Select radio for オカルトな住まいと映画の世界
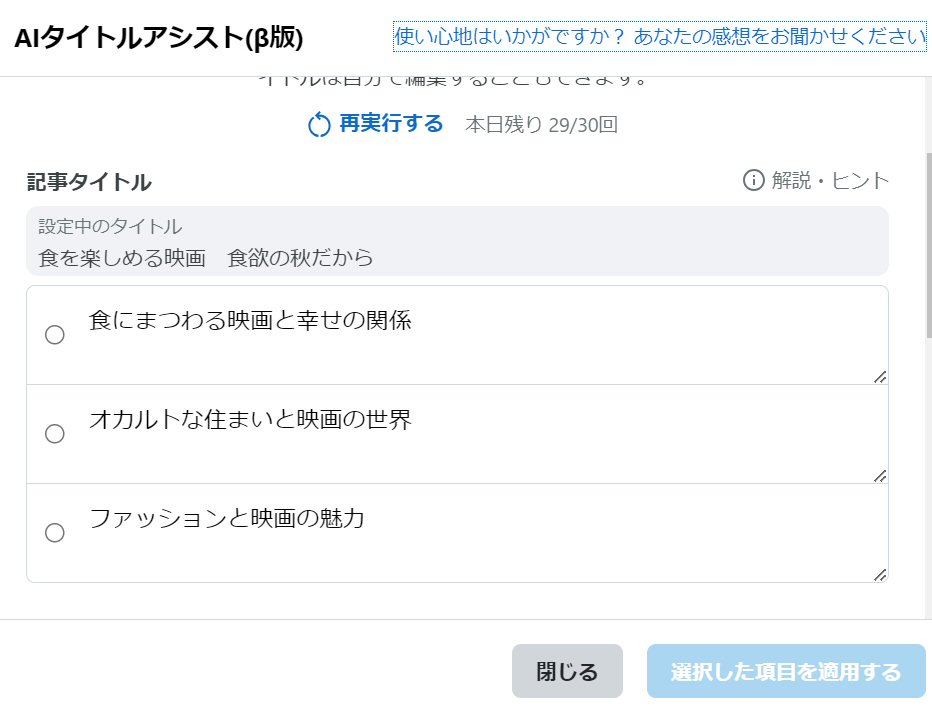The width and height of the screenshot is (932, 716). pos(55,434)
